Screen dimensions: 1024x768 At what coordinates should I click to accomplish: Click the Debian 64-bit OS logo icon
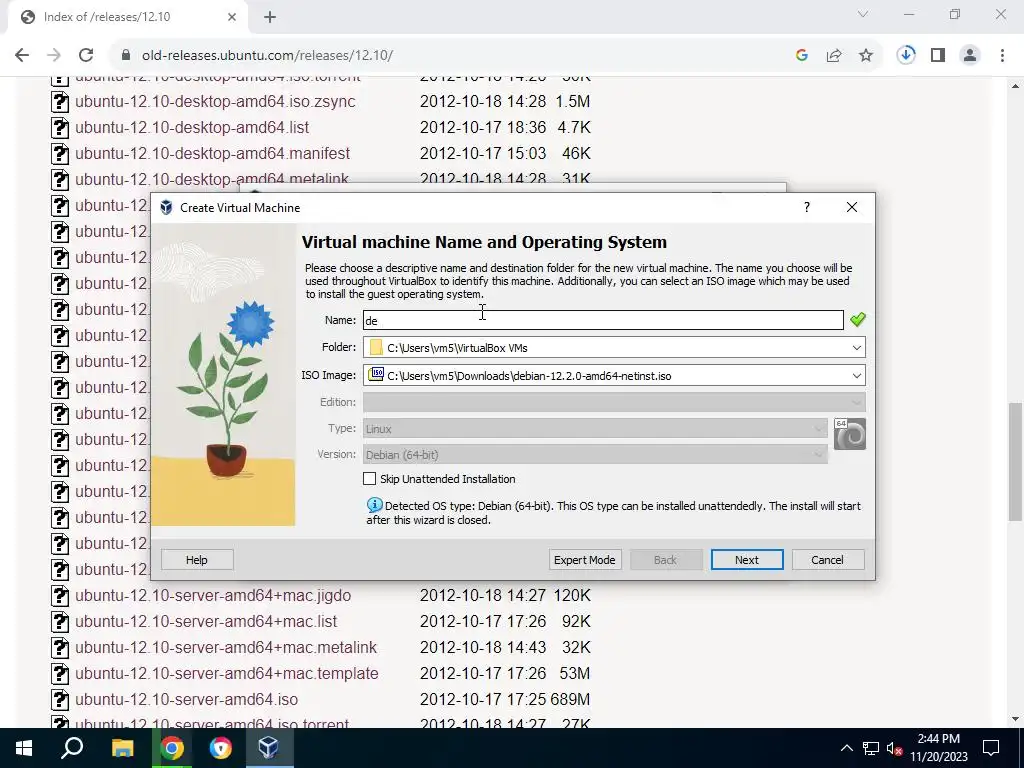click(850, 434)
